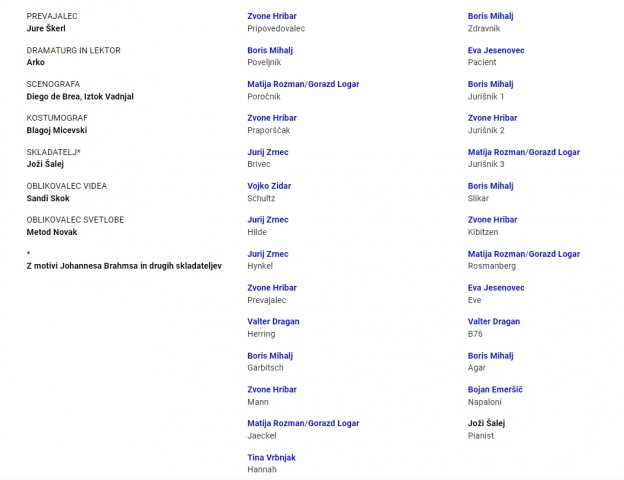
Task: Click the role name Hannah
Action: (262, 470)
